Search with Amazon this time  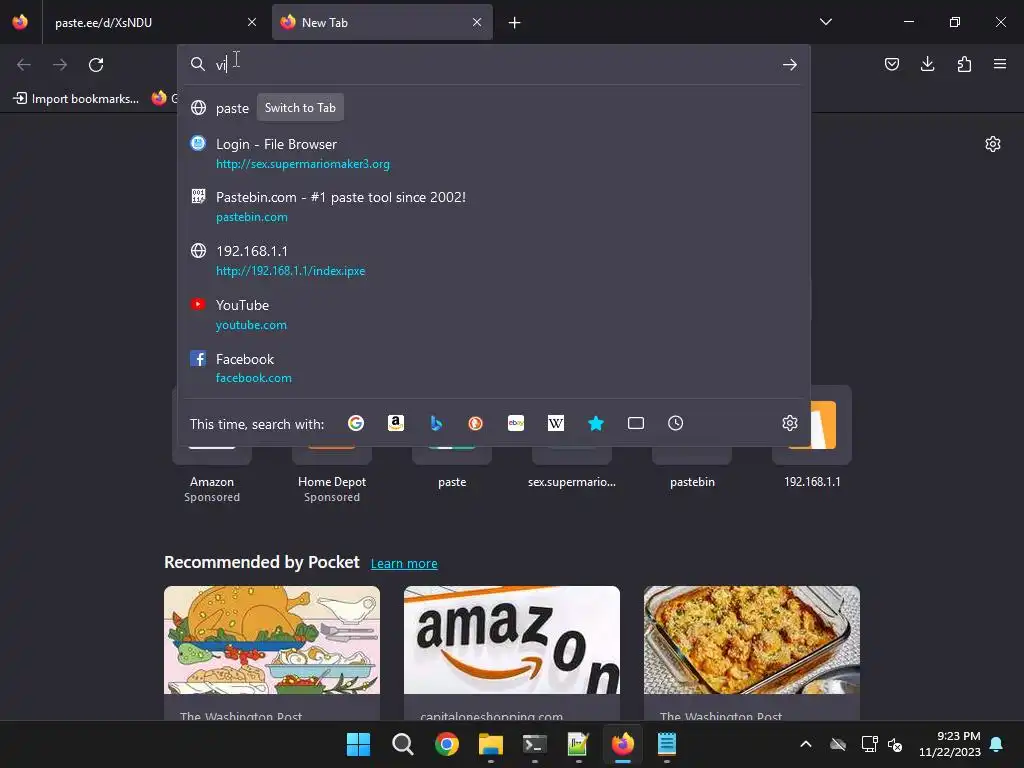[x=396, y=423]
